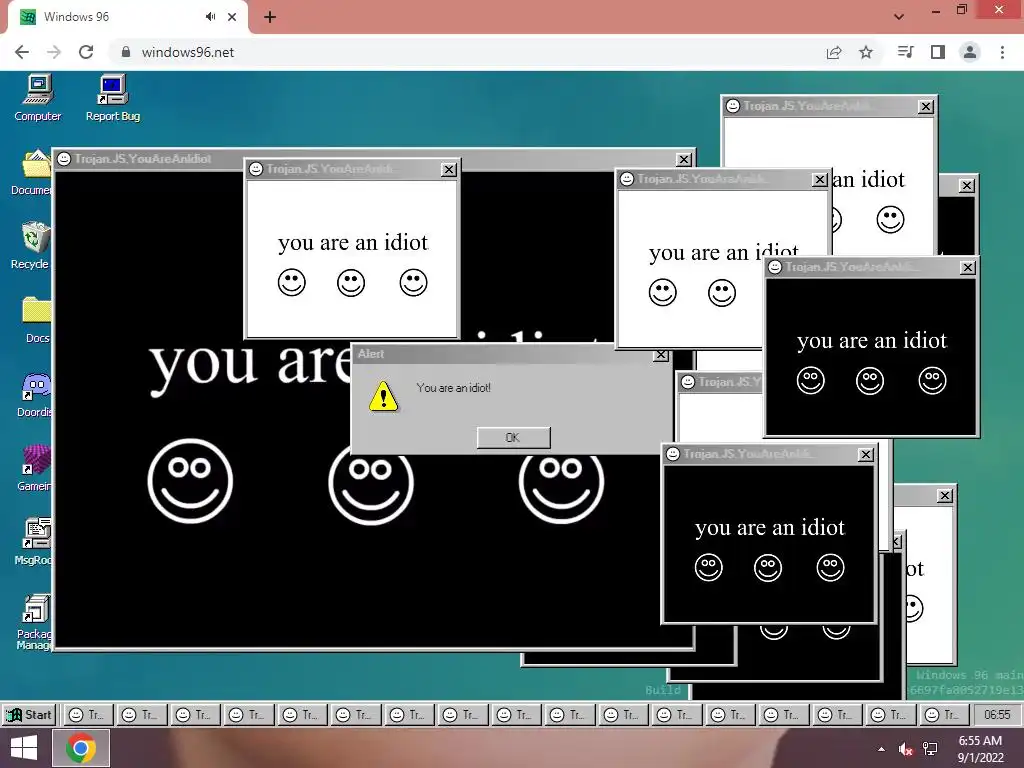This screenshot has width=1024, height=768.
Task: Open the host clock 6:55 AM
Action: (980, 749)
